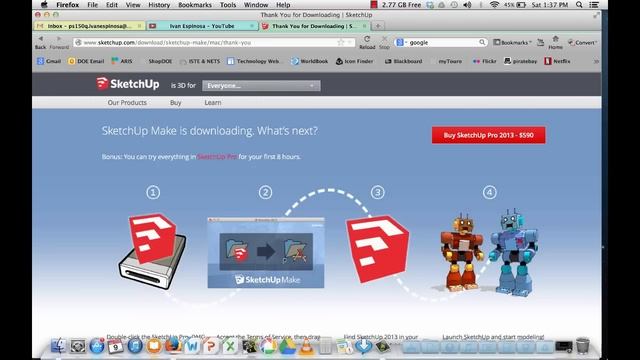640x360 pixels.
Task: Open the Window menu
Action: (256, 5)
